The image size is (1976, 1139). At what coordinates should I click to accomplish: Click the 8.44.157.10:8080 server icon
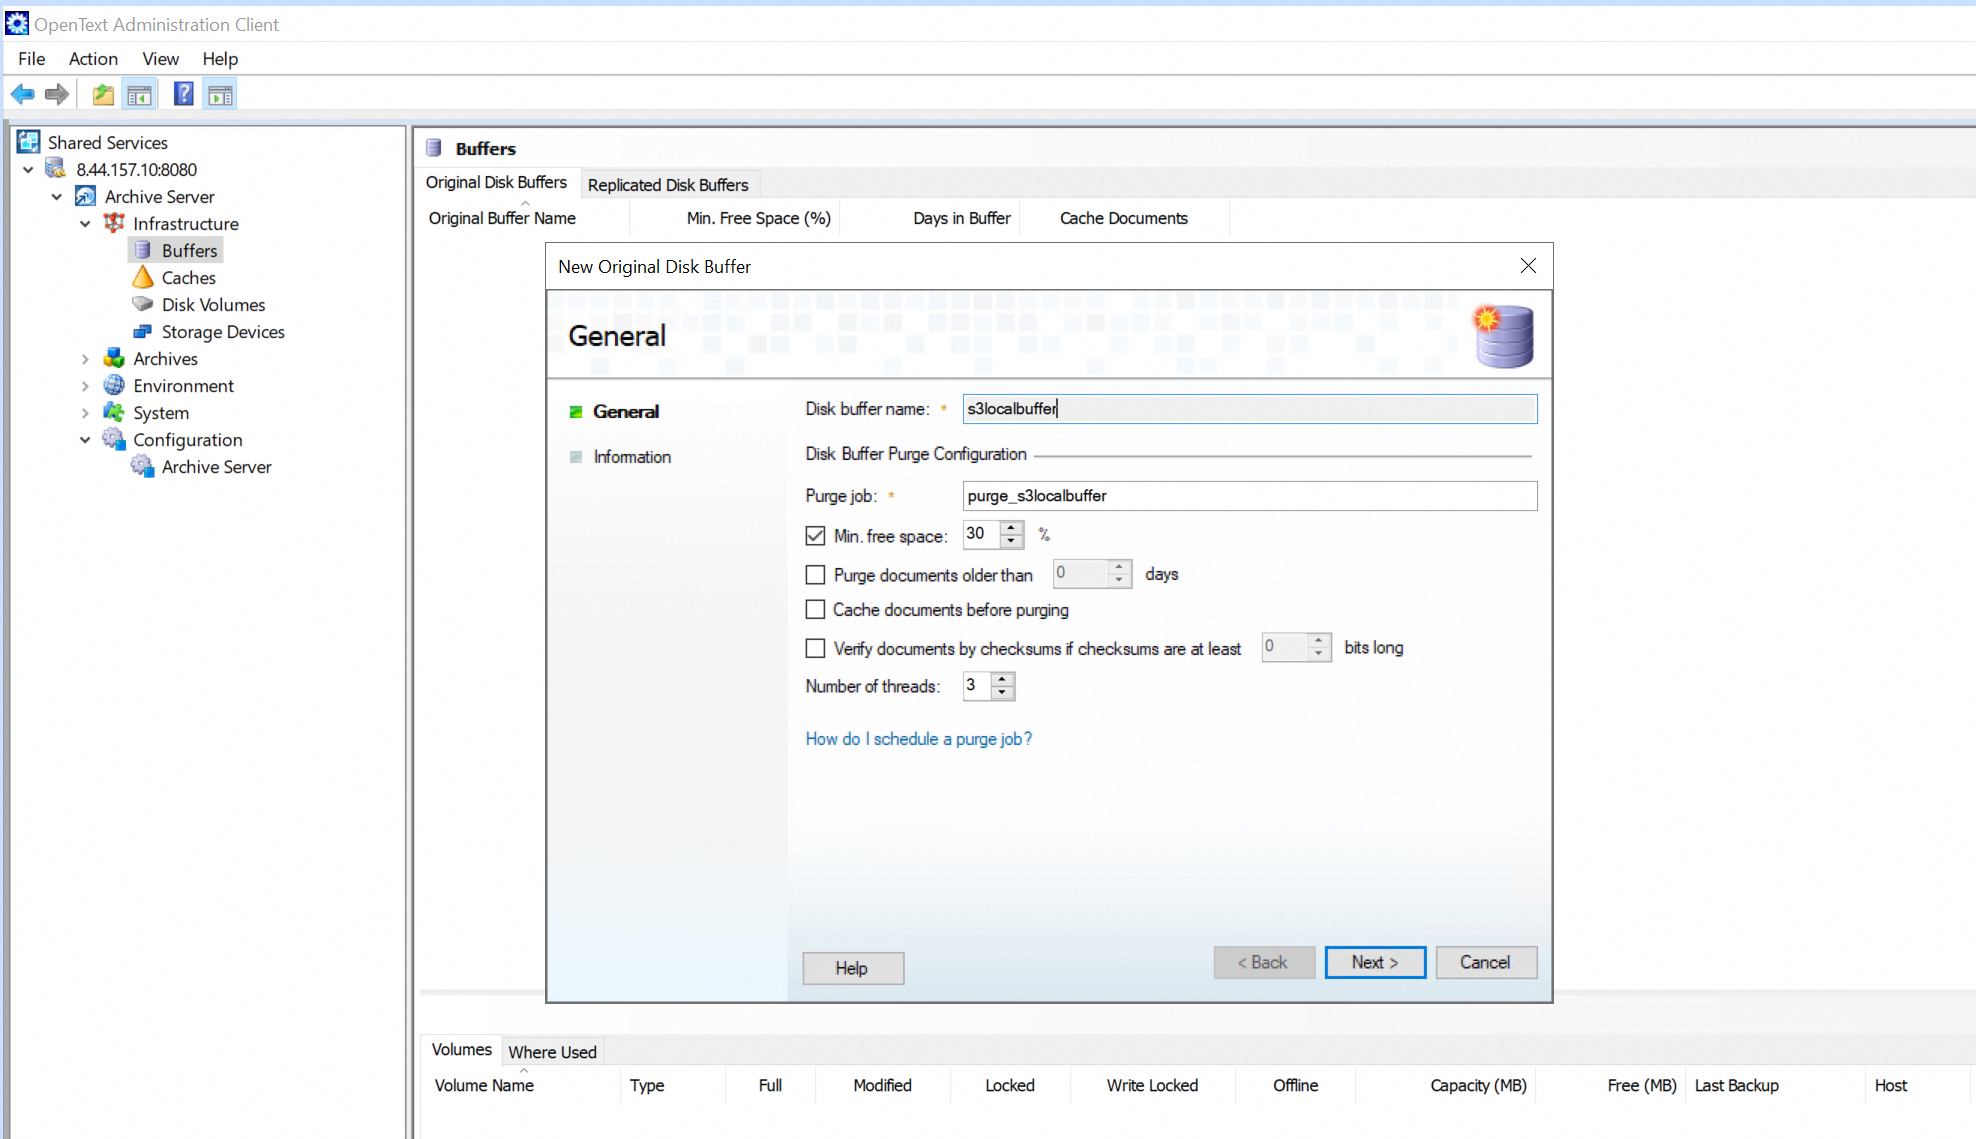56,169
